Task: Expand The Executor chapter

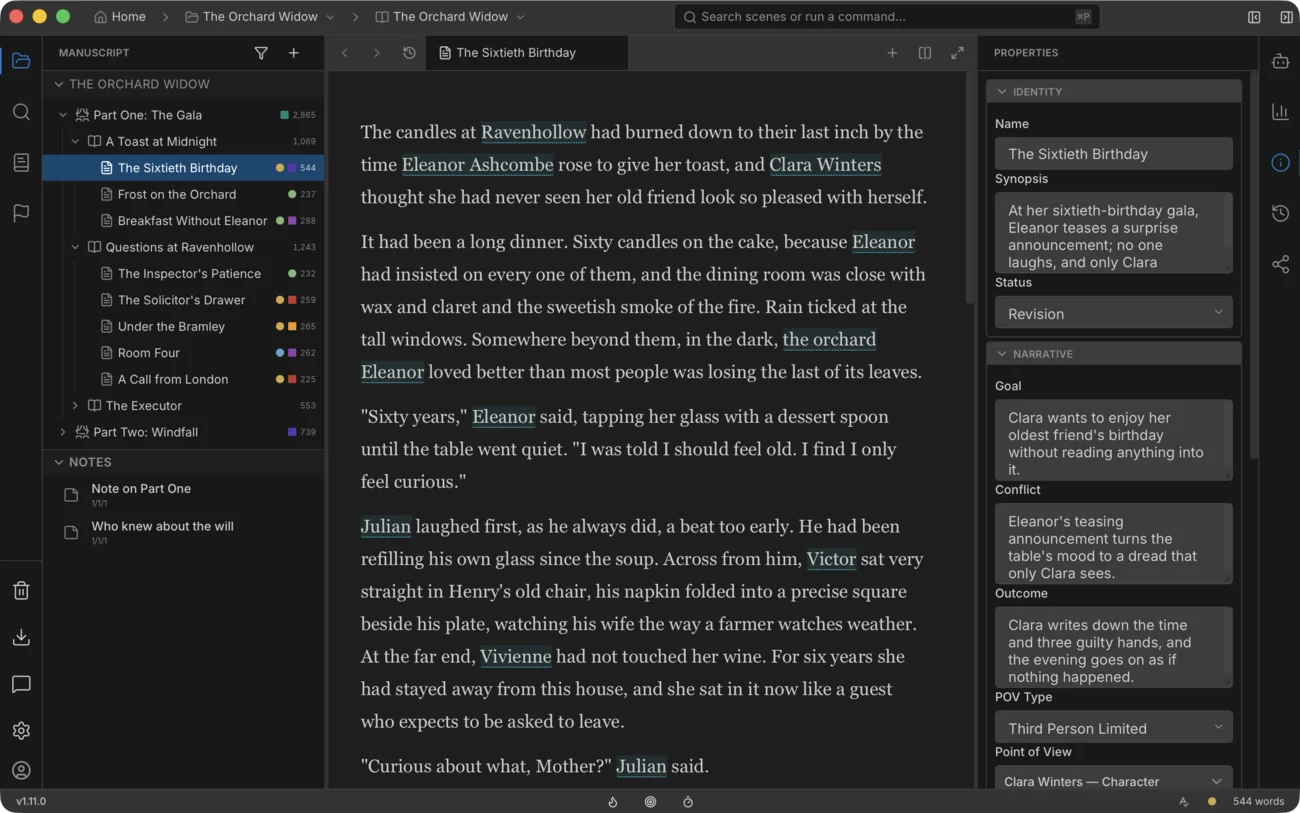Action: coord(75,406)
